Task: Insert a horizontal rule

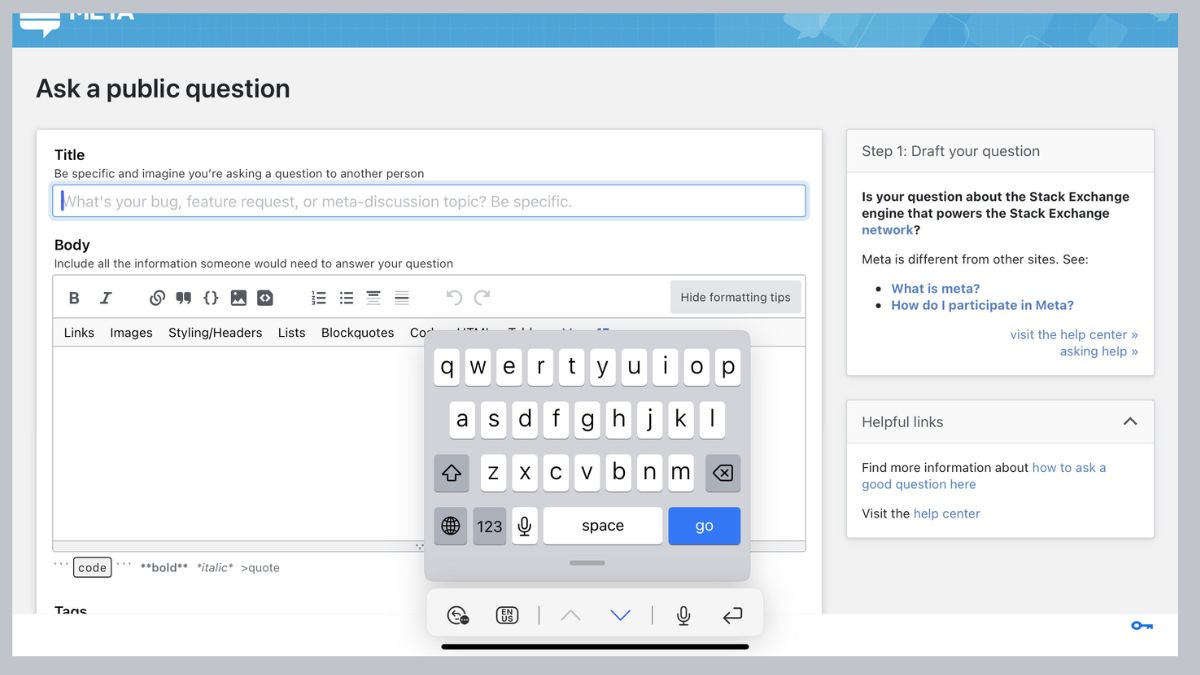Action: [401, 298]
